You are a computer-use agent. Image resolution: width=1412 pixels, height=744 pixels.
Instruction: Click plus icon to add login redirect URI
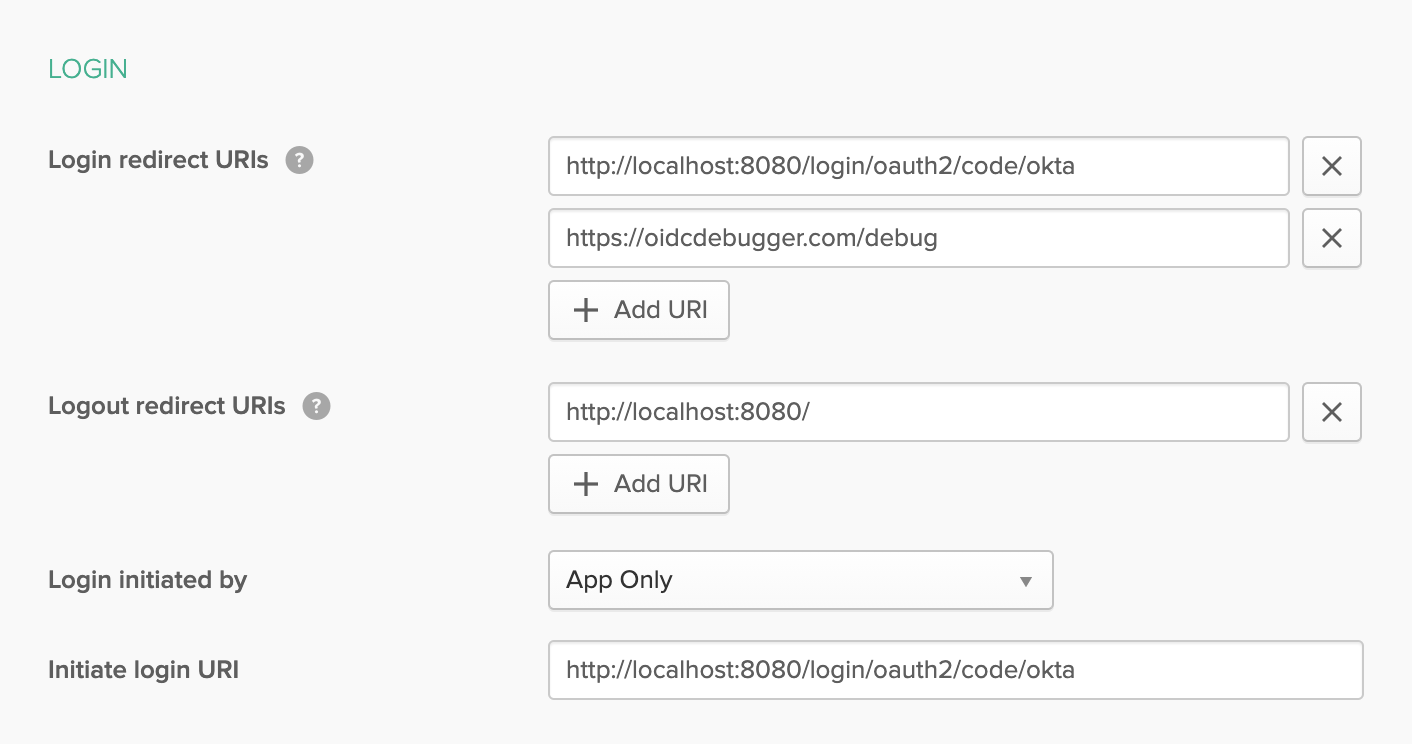(x=585, y=310)
